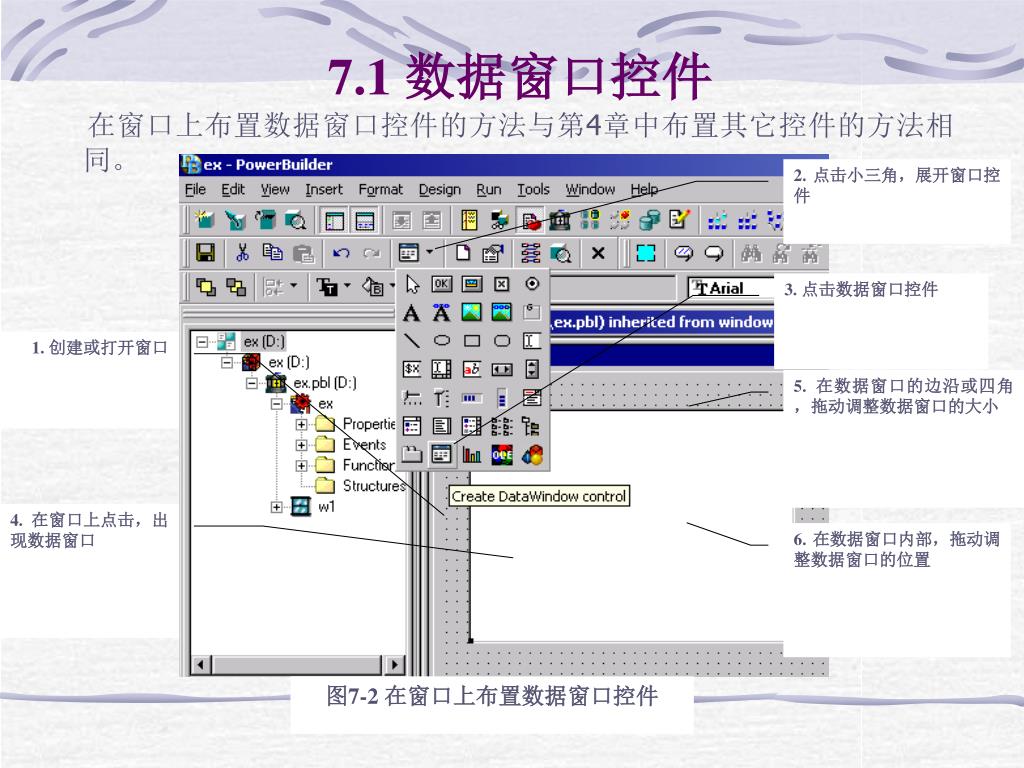The image size is (1024, 768).
Task: Select the pointer arrow in palette
Action: click(412, 284)
